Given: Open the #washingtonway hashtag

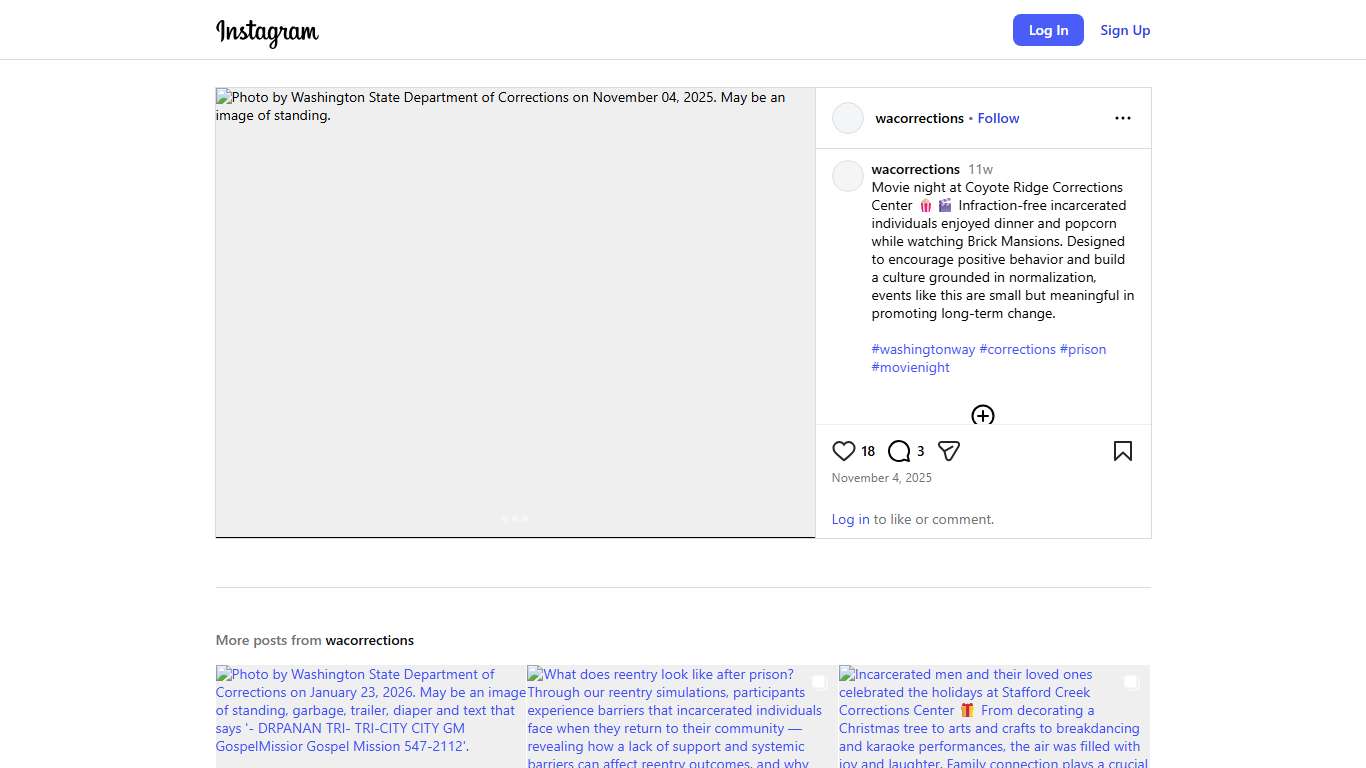Looking at the screenshot, I should pos(923,349).
